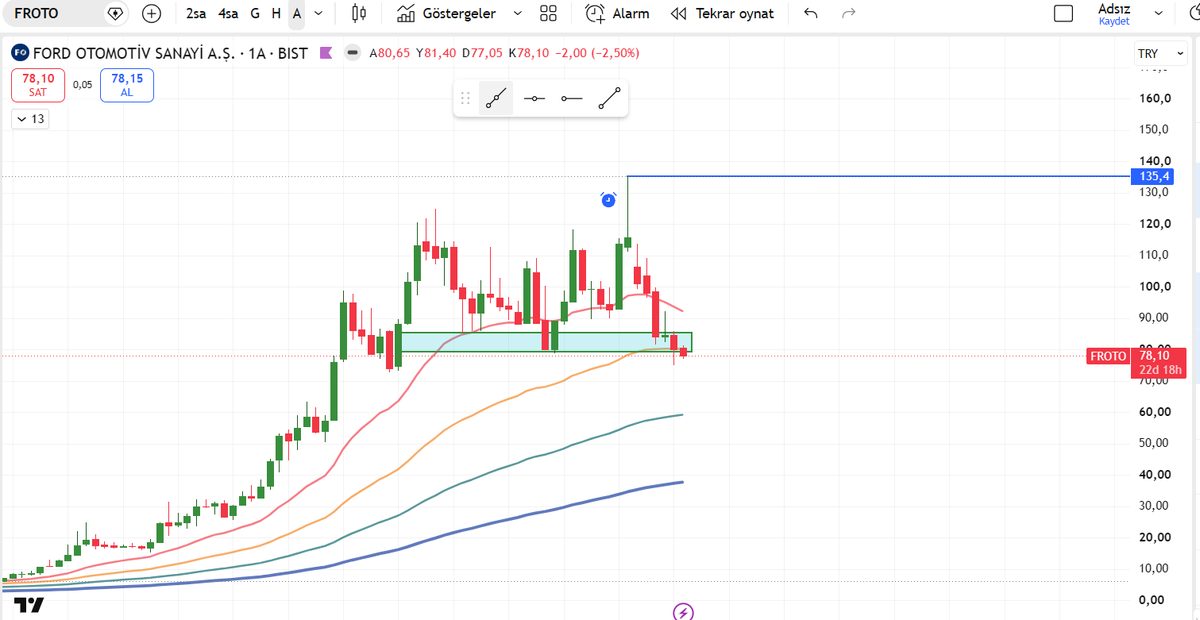
Task: Expand the timeframe interval dropdown
Action: [318, 14]
